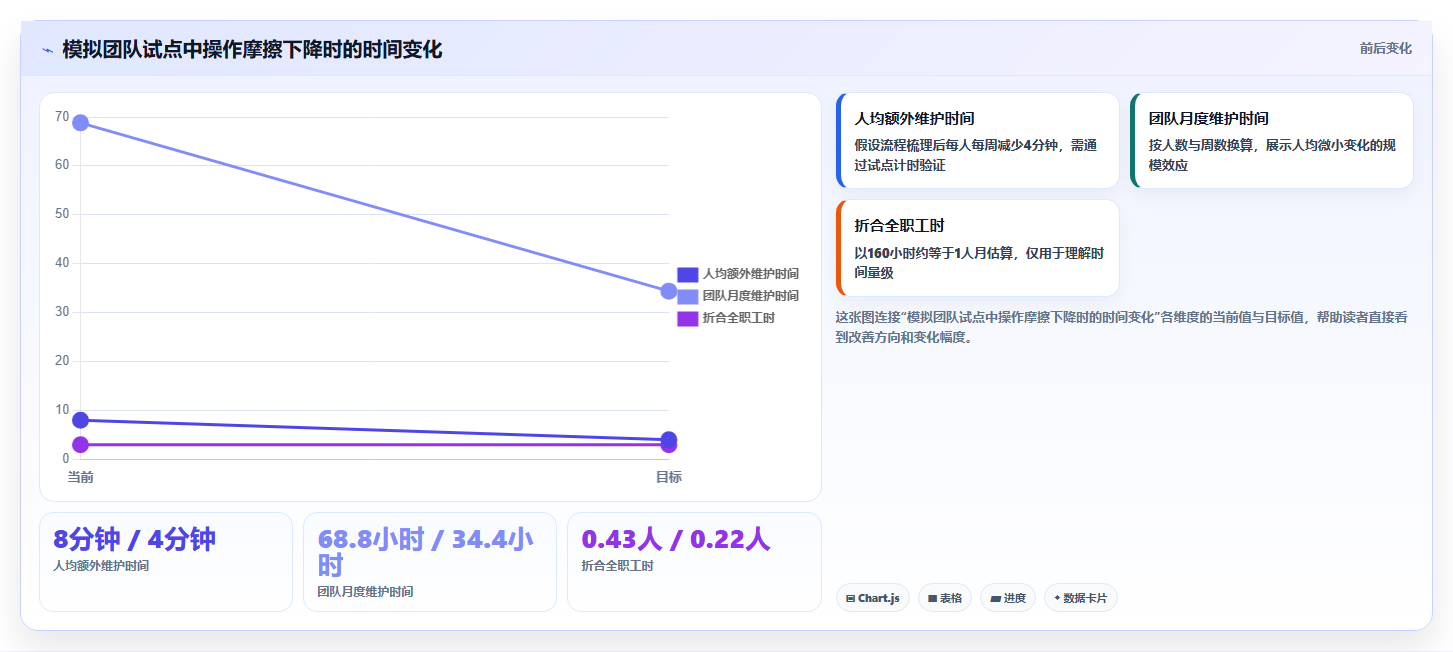Click the 团队月度维护时间 point at 当前

(81, 123)
